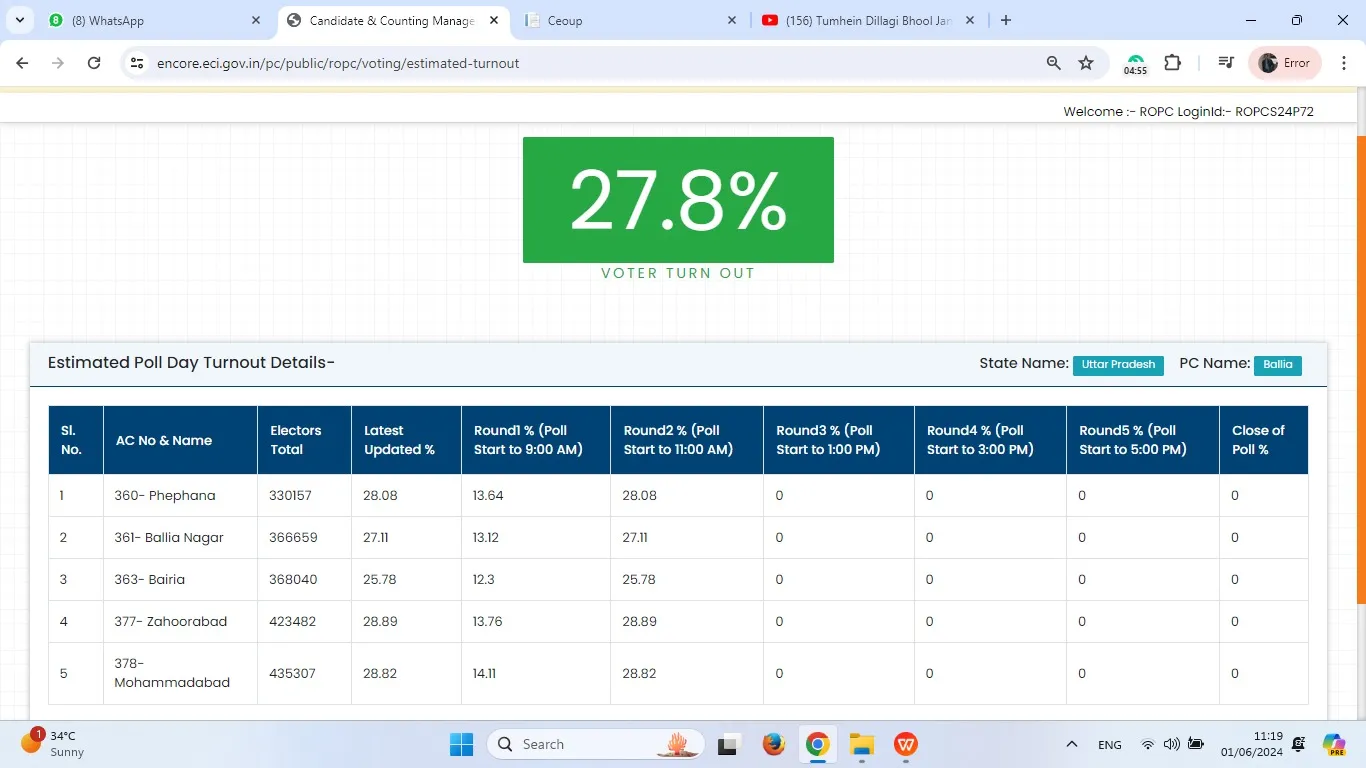This screenshot has height=768, width=1366.
Task: Click the Round4 % column header
Action: (989, 440)
